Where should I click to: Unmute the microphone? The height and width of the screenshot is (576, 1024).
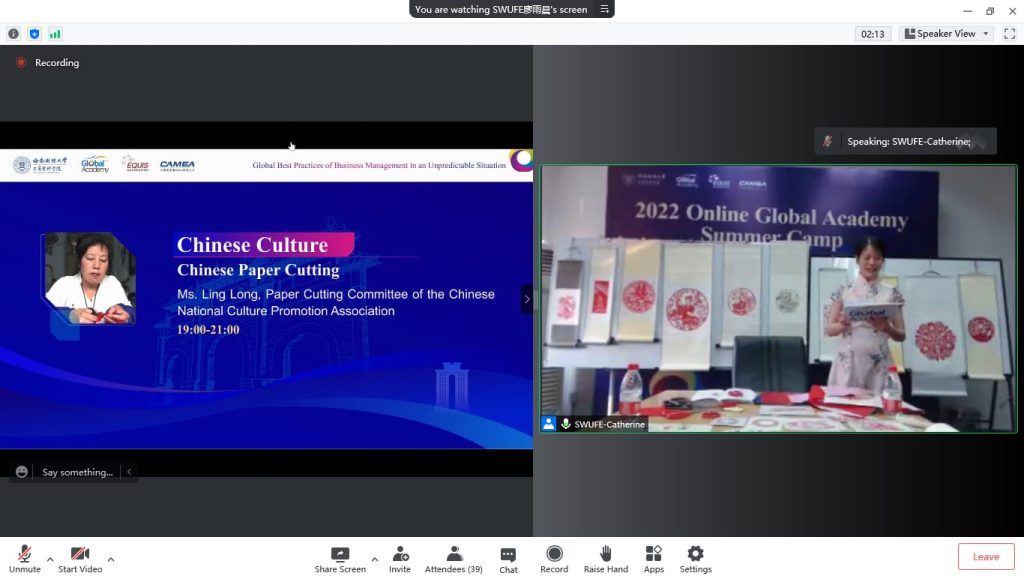pyautogui.click(x=25, y=558)
